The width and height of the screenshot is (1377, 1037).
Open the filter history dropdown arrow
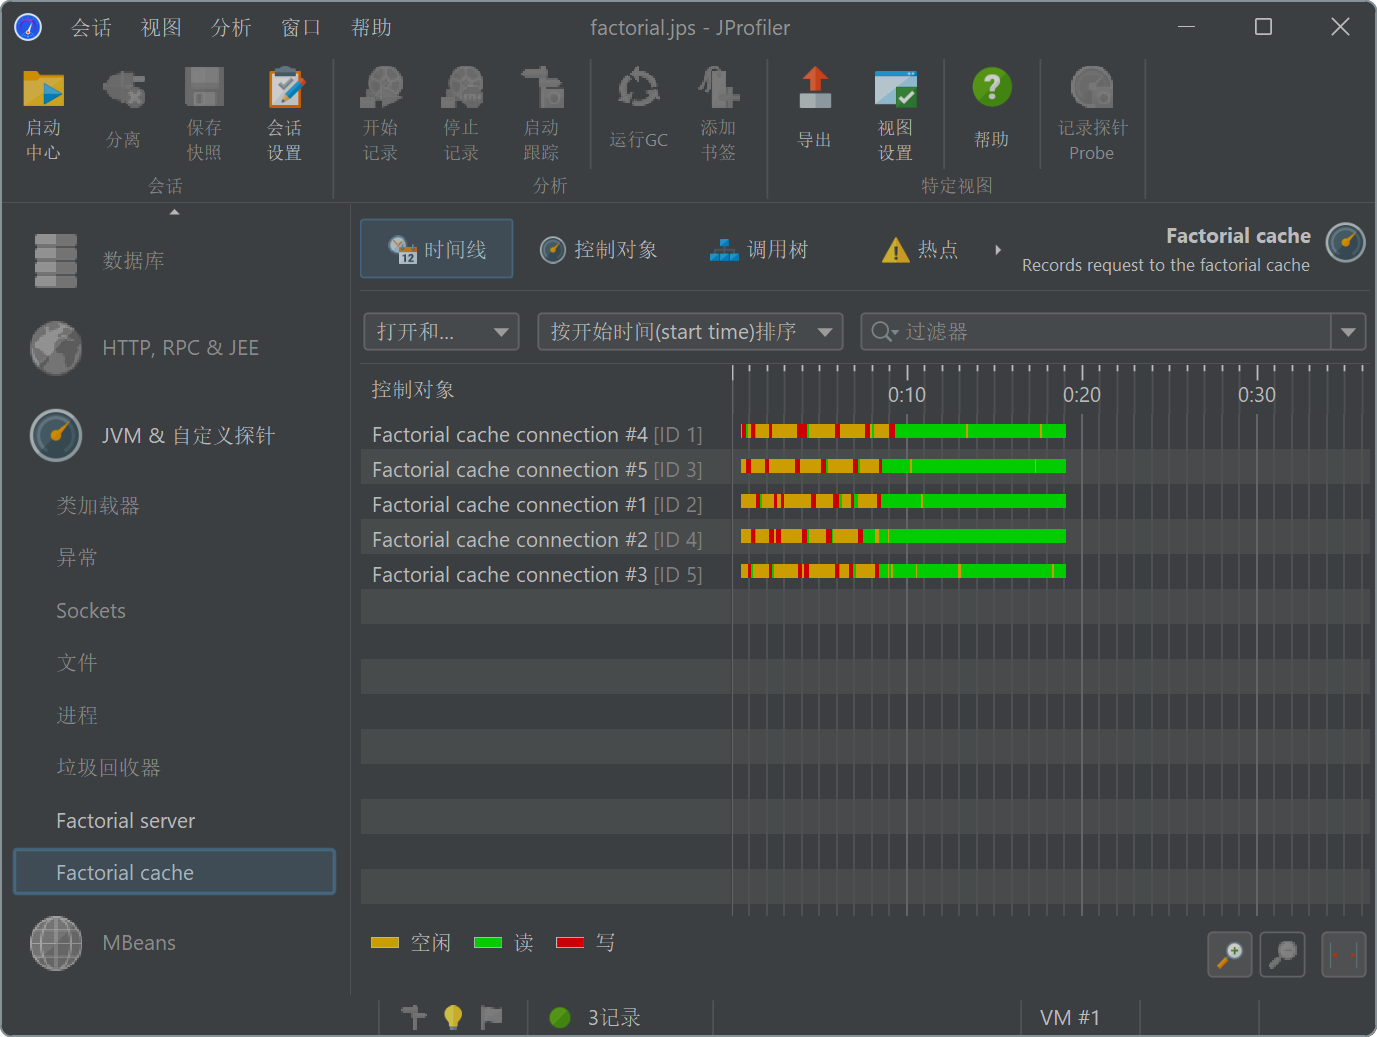click(x=1348, y=332)
